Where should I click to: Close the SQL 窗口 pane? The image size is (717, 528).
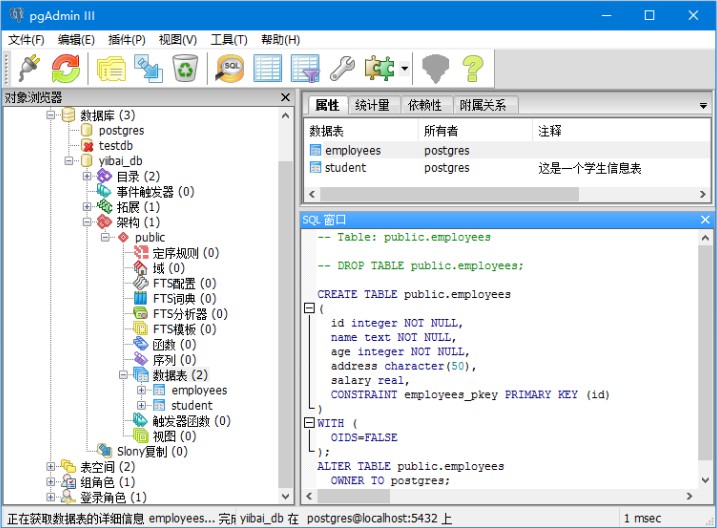(705, 220)
